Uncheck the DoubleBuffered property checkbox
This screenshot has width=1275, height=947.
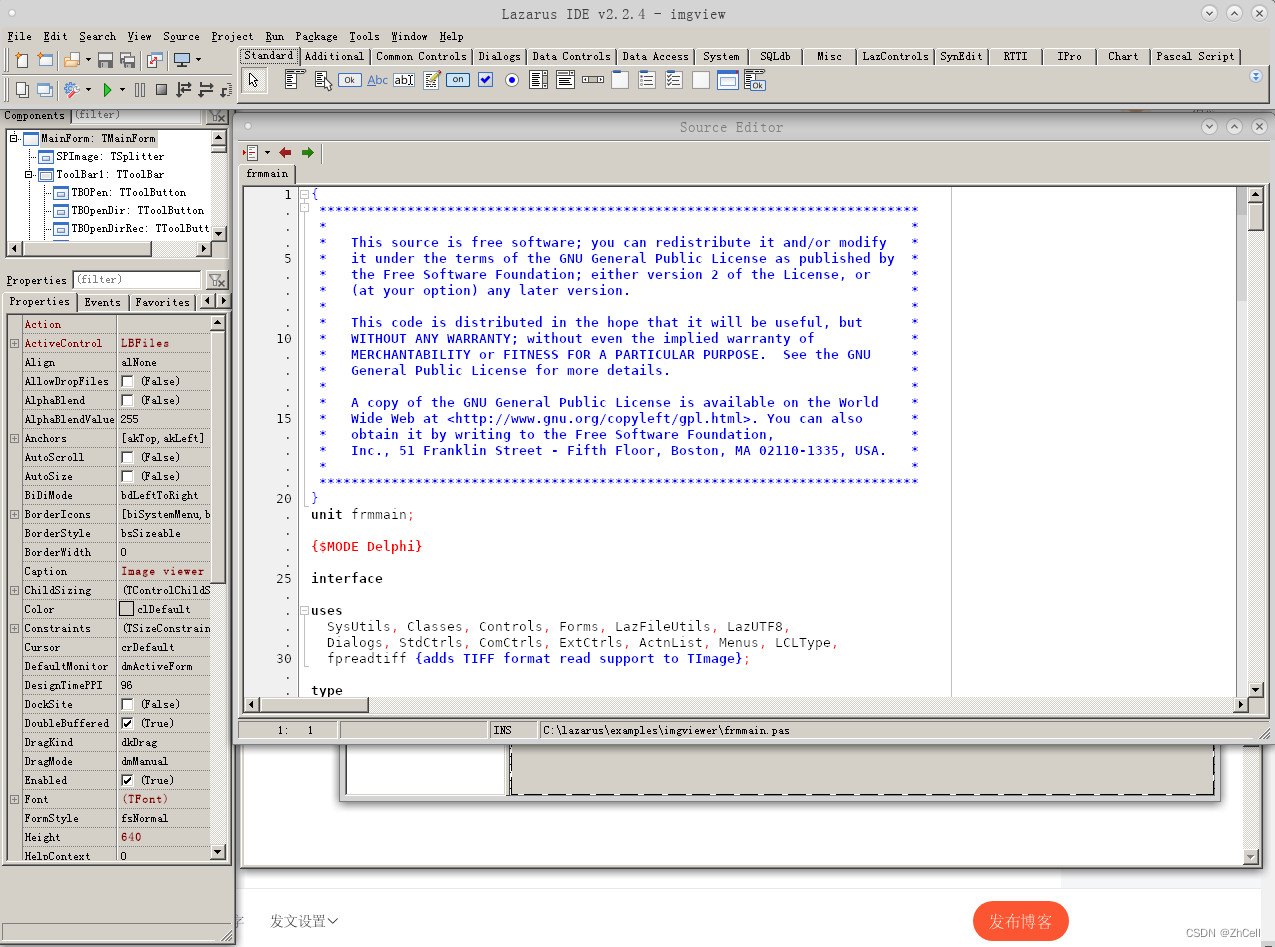[x=128, y=723]
